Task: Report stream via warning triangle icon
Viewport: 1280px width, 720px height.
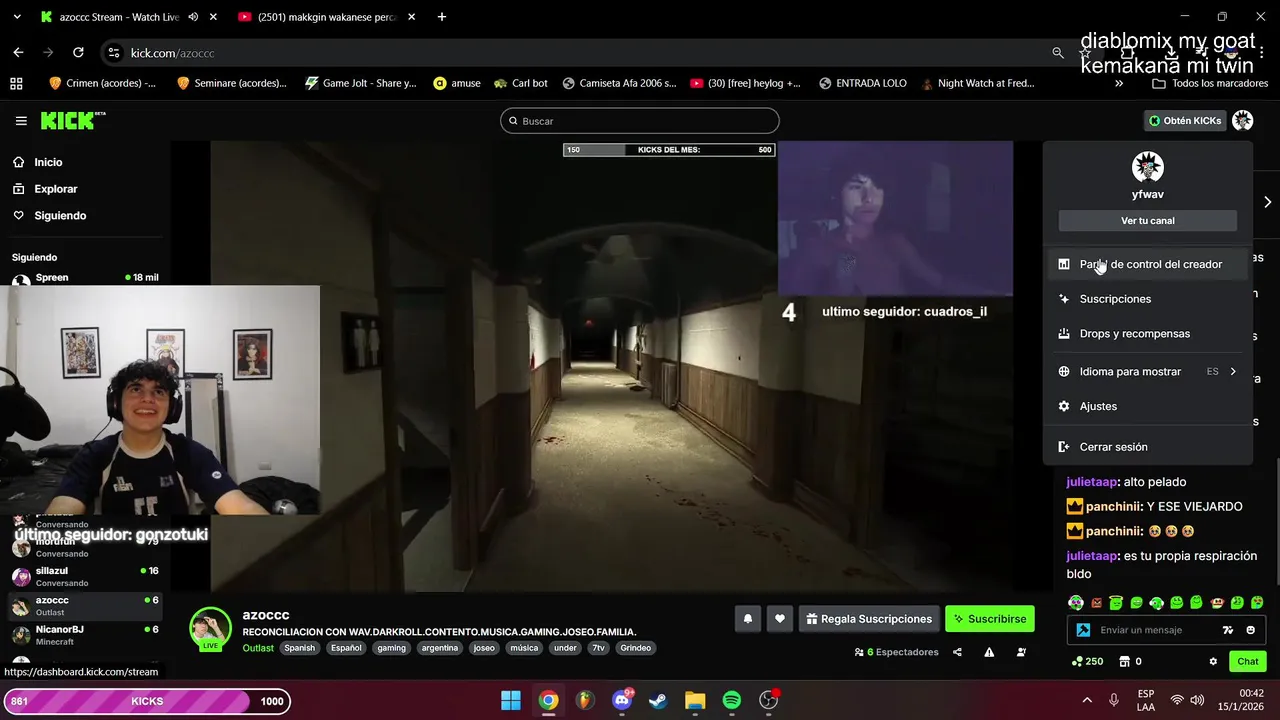Action: [x=989, y=652]
